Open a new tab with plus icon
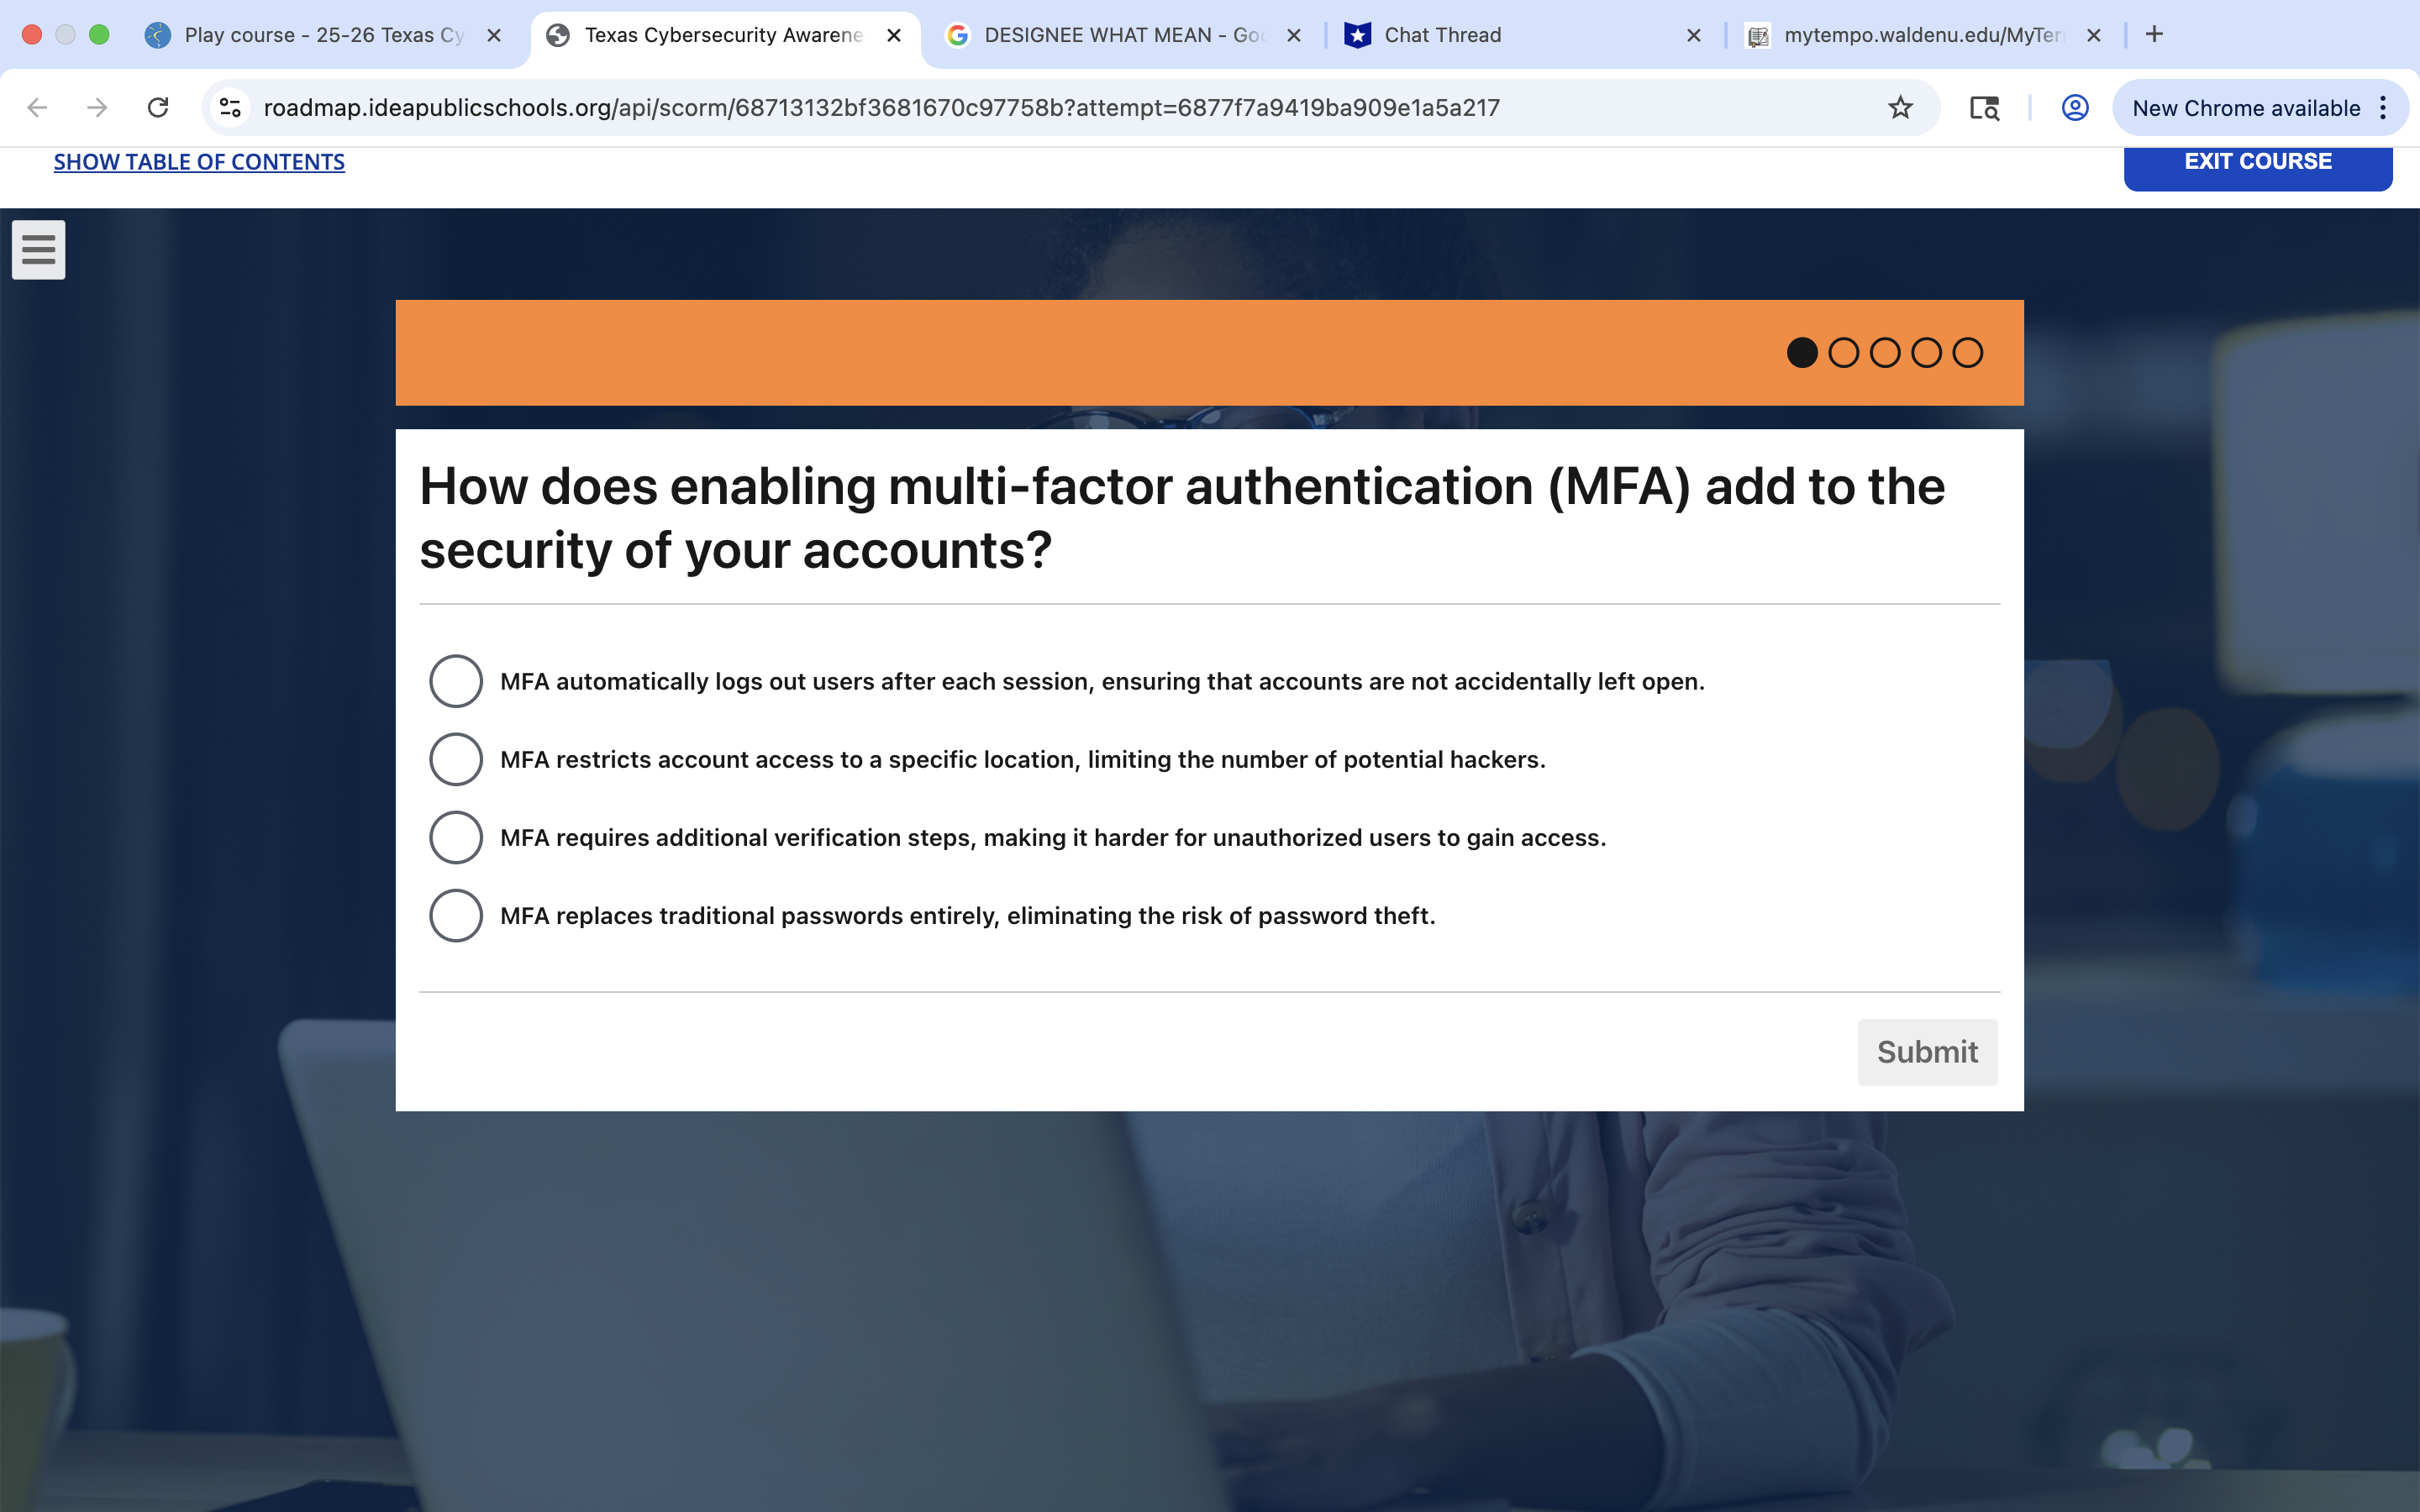The width and height of the screenshot is (2420, 1512). click(x=2155, y=35)
